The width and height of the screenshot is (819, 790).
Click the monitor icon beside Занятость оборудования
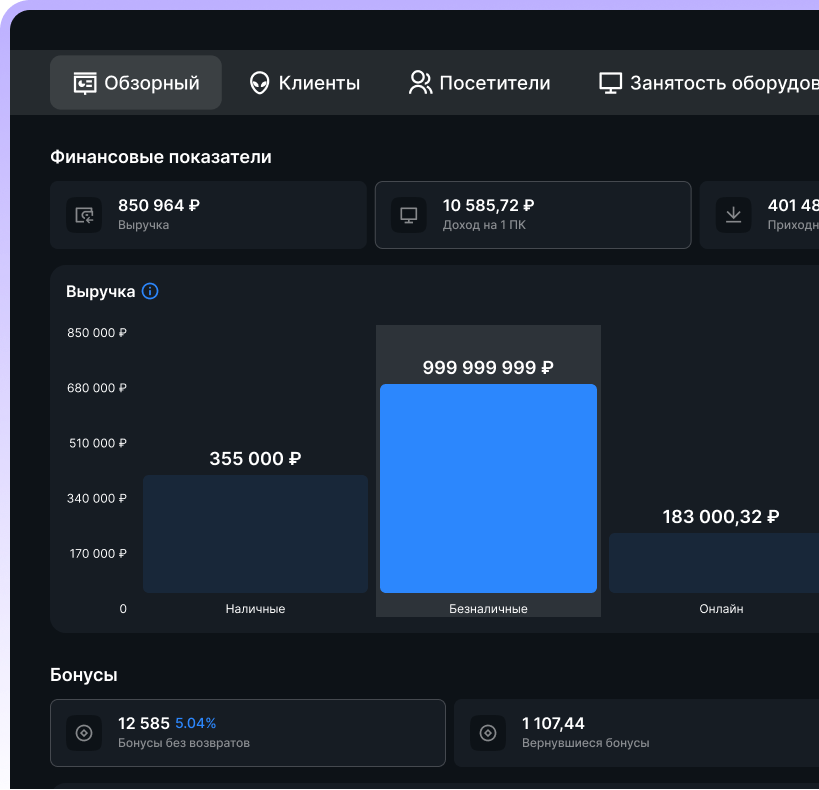point(610,83)
